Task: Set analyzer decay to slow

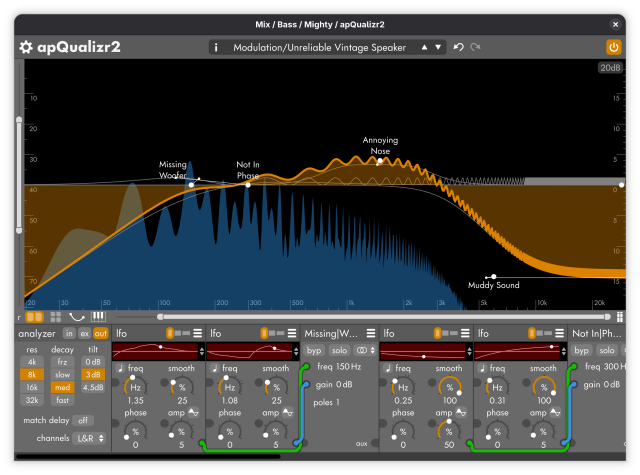Action: pos(62,375)
